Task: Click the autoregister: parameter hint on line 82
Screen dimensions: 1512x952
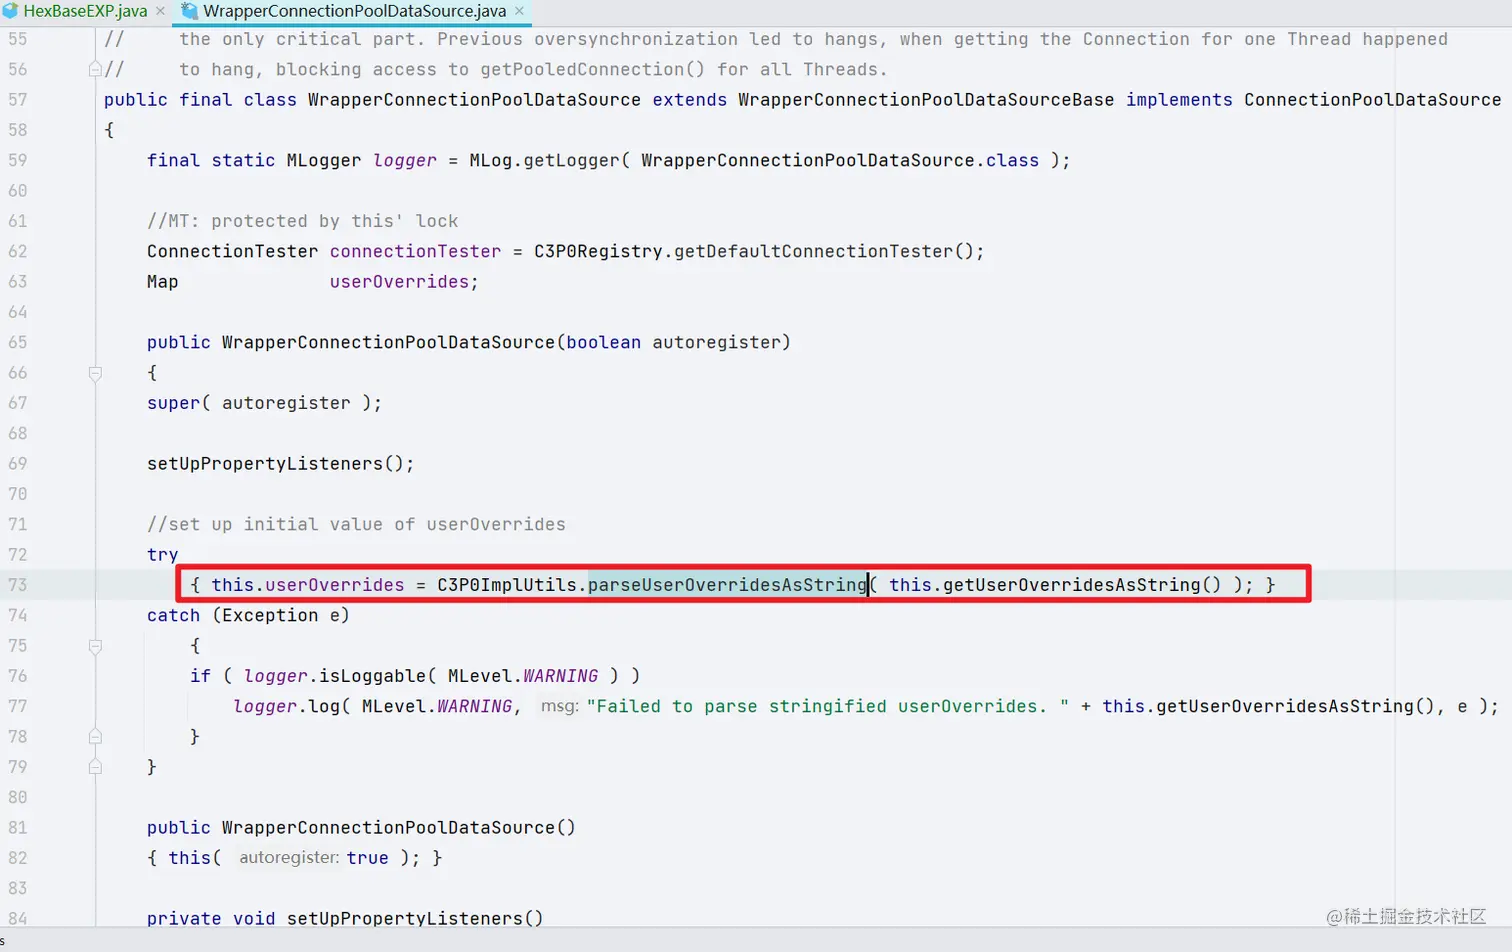Action: [x=289, y=858]
